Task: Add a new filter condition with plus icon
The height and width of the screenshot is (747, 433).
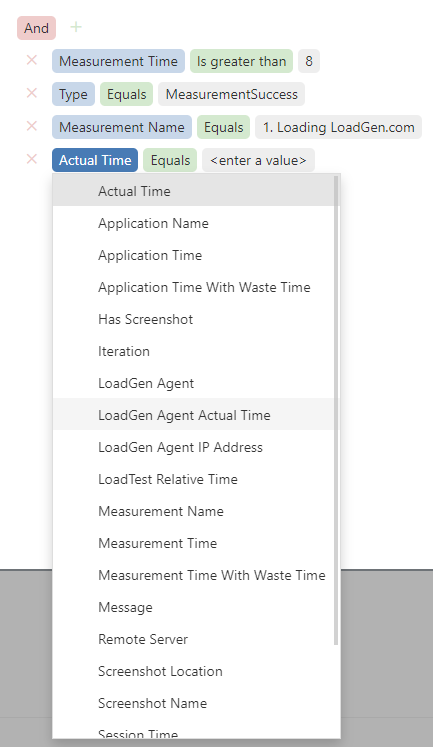Action: click(x=76, y=27)
